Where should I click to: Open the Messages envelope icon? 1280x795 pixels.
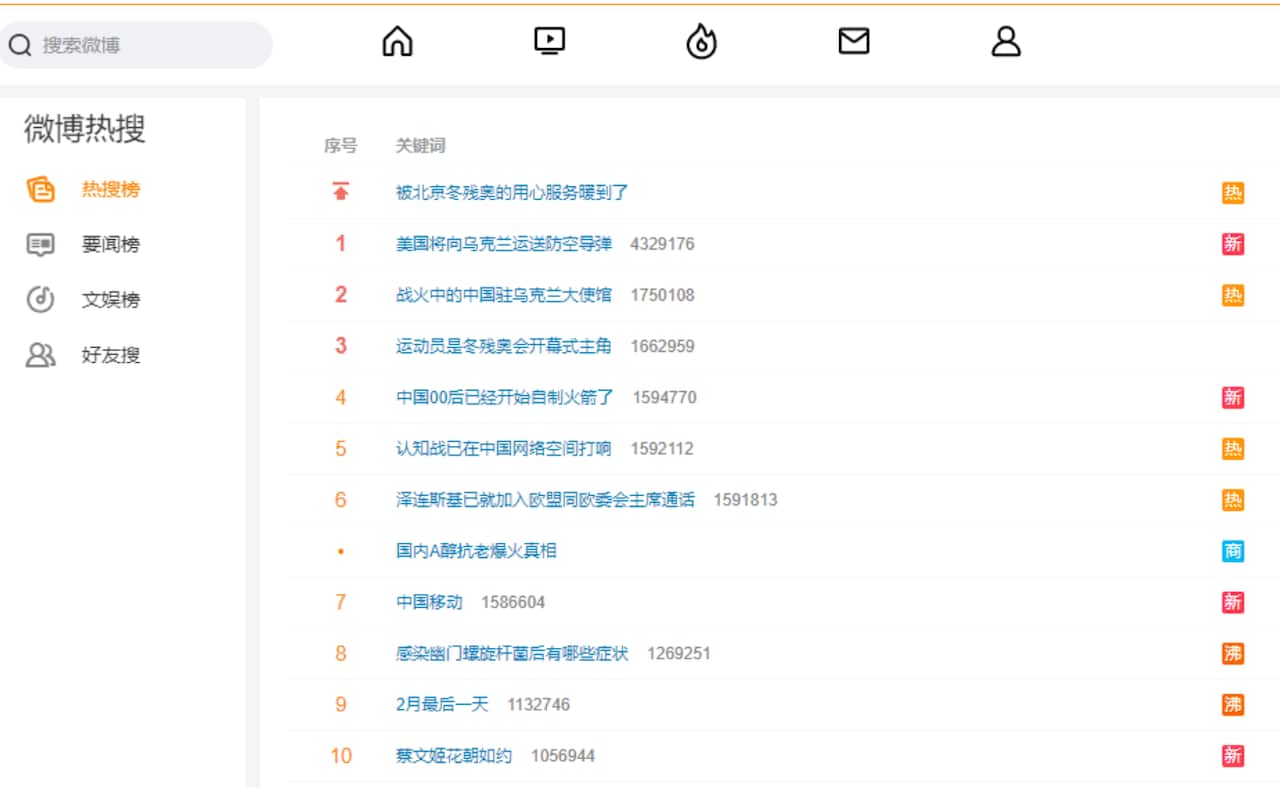coord(853,42)
